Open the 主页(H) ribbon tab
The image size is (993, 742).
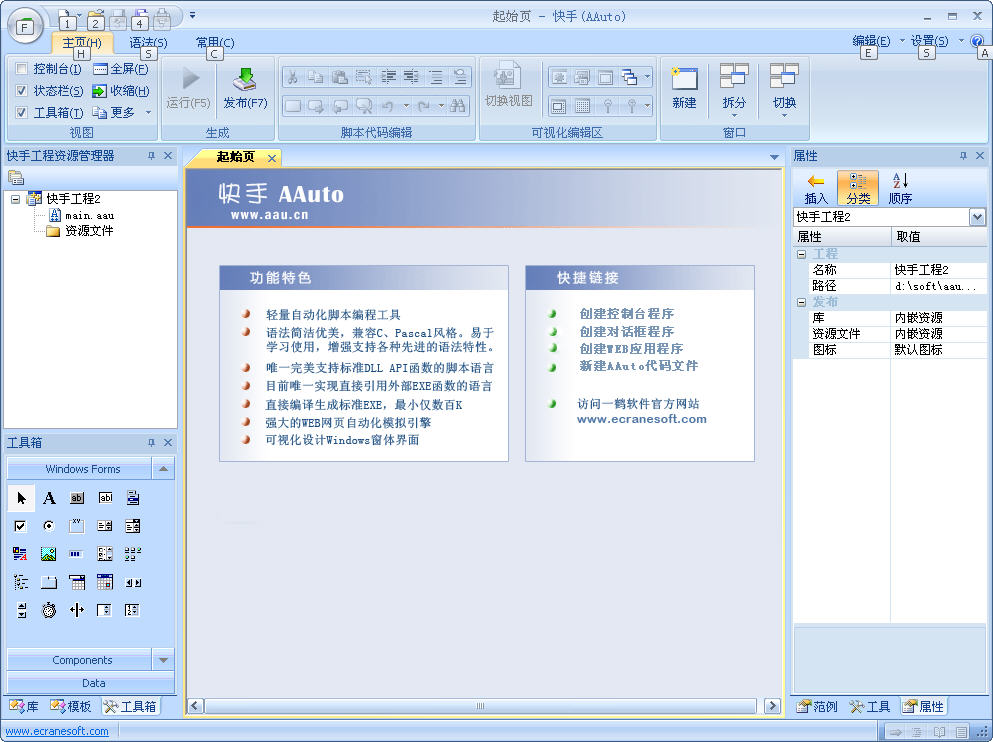point(82,42)
